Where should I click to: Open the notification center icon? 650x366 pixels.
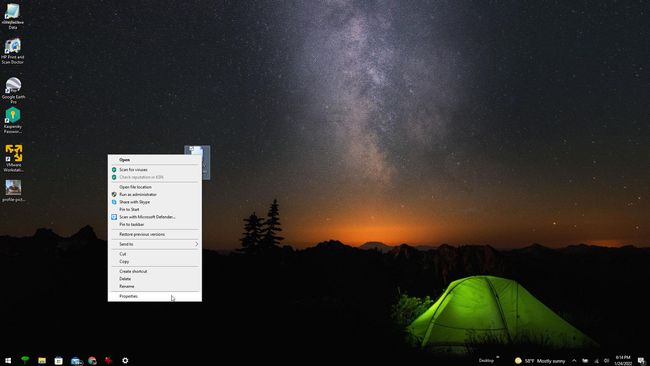click(641, 361)
